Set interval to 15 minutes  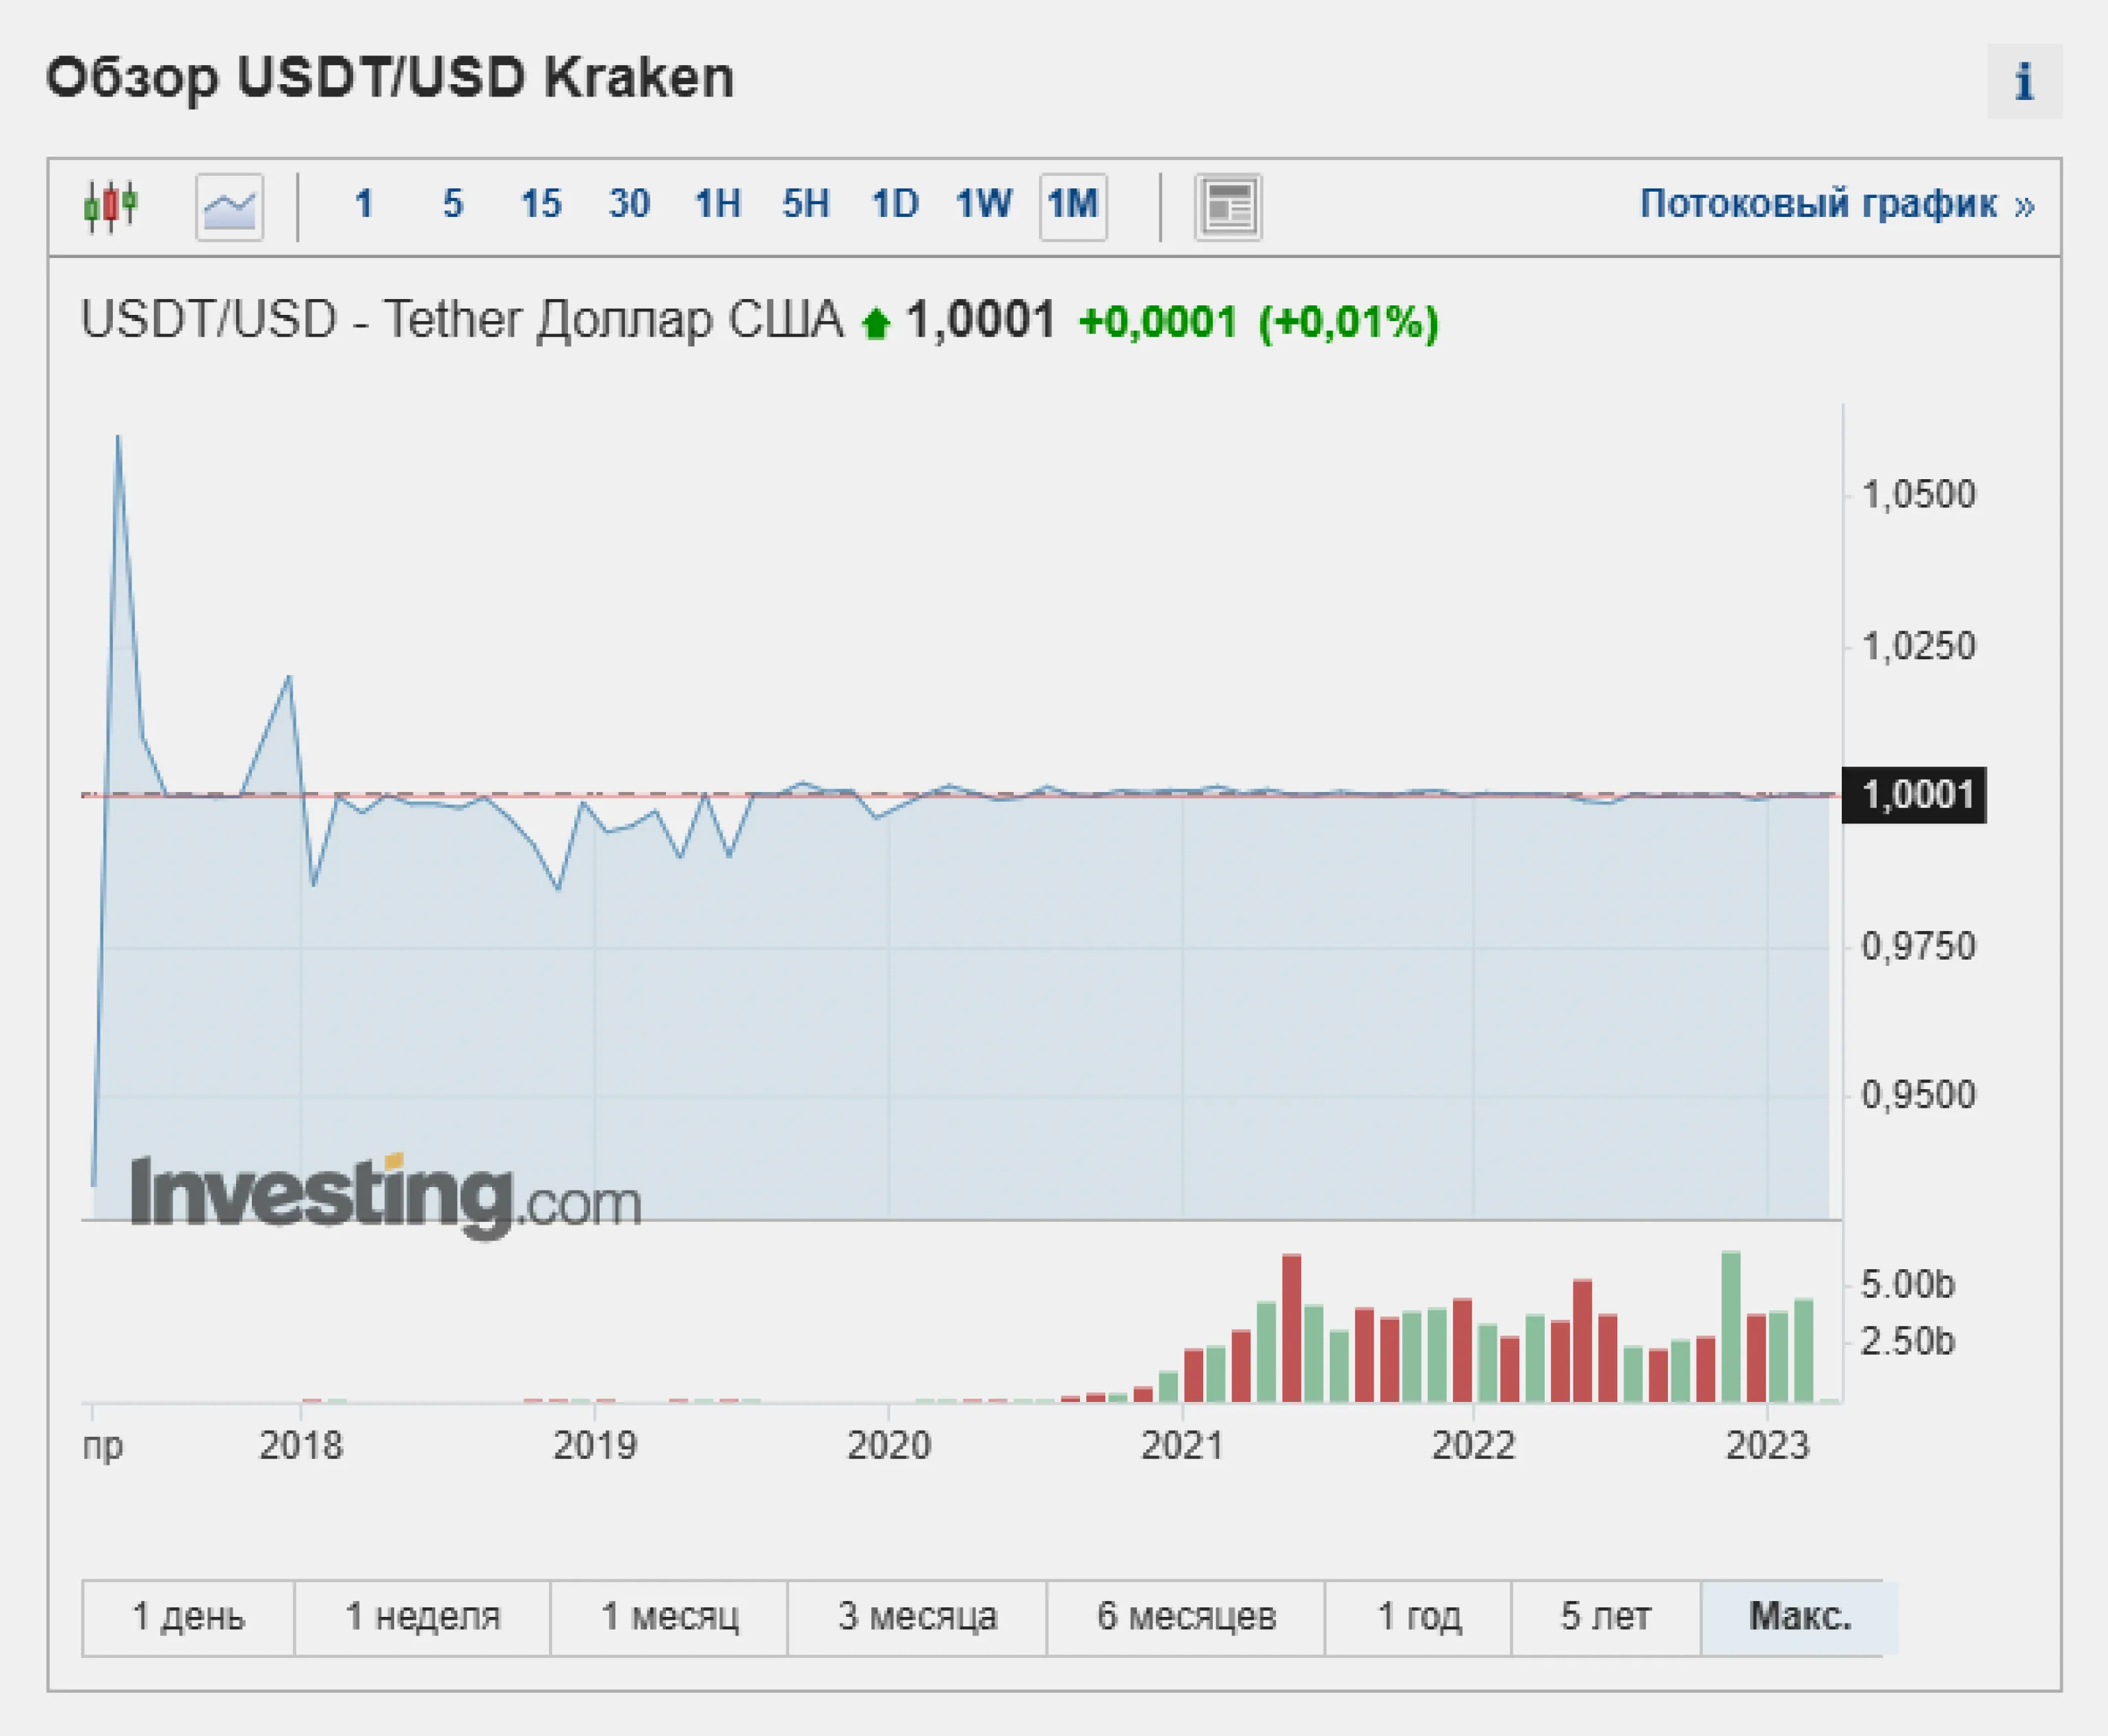point(541,205)
